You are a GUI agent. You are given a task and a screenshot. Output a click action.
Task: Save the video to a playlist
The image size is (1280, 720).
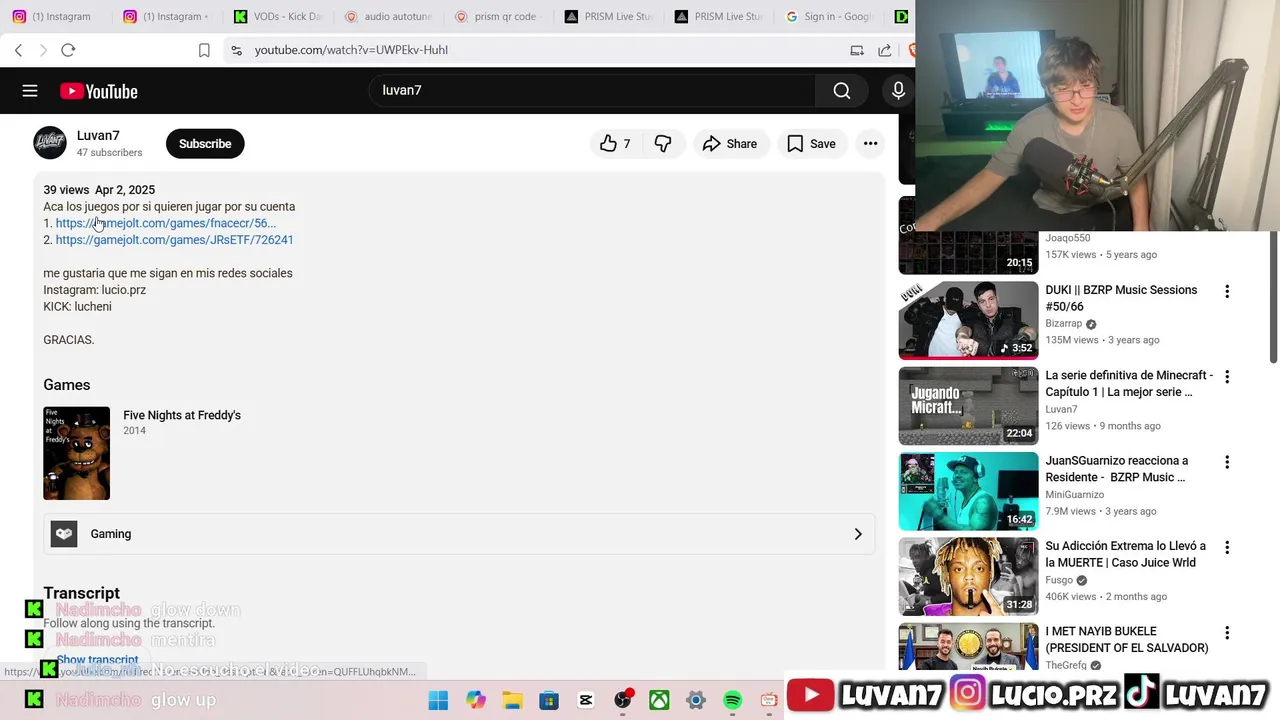tap(811, 144)
